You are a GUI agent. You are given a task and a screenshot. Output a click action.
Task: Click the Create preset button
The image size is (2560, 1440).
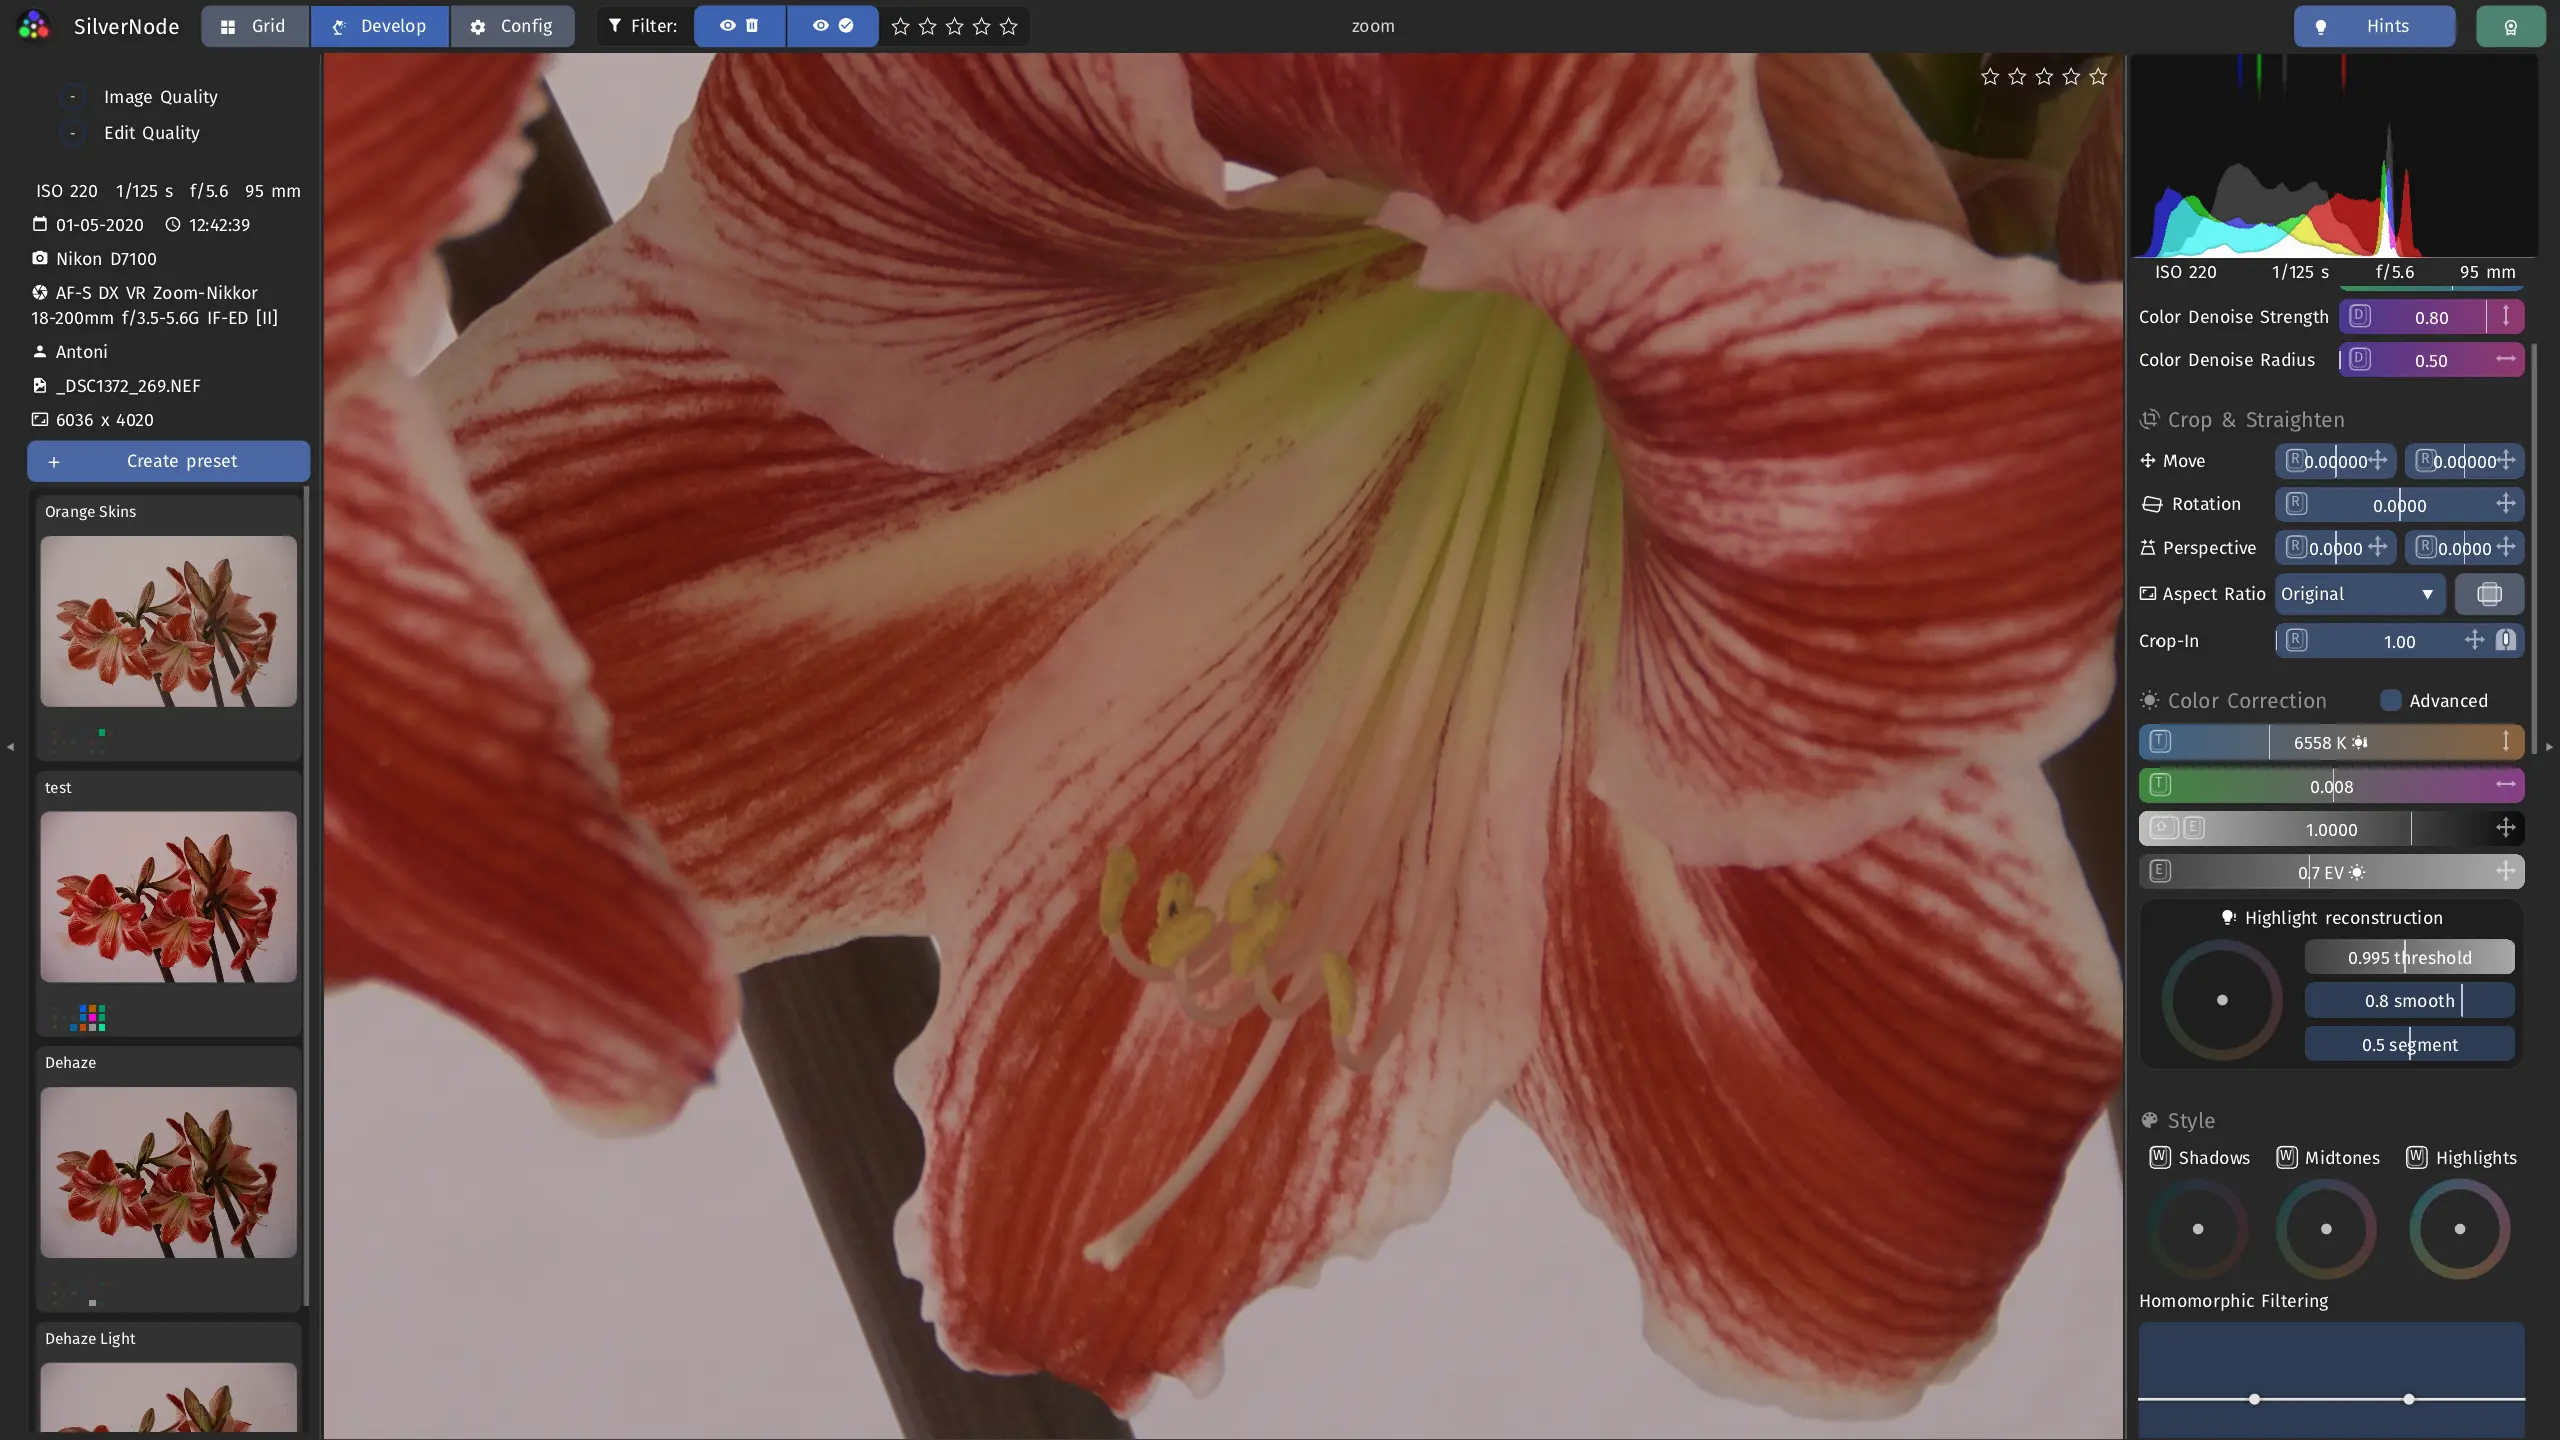coord(168,461)
